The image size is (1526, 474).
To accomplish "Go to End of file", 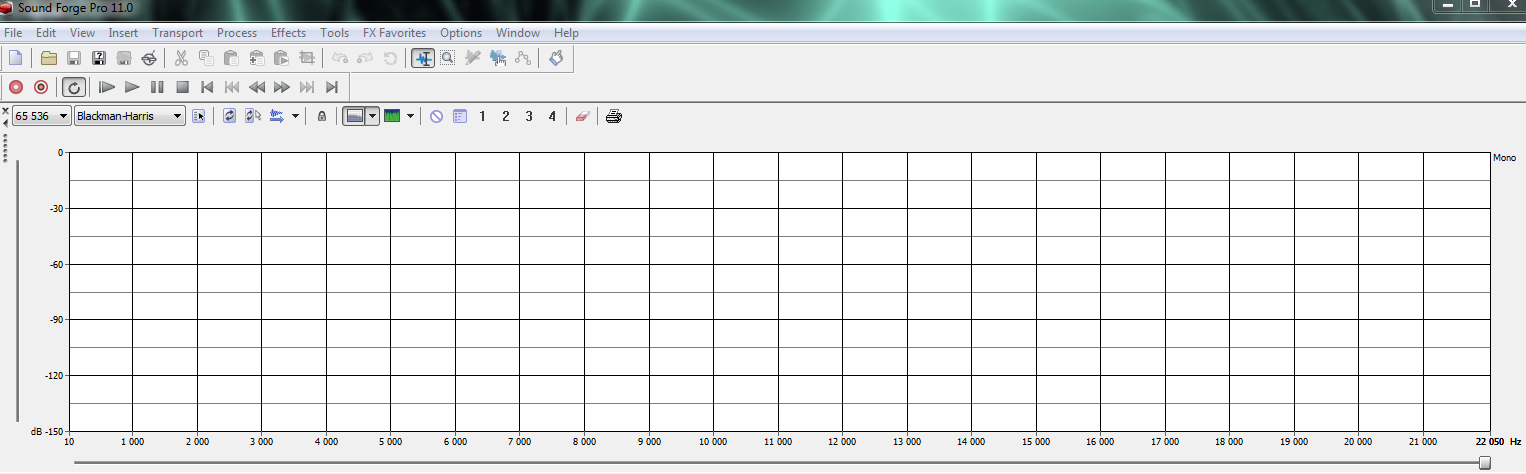I will pyautogui.click(x=332, y=87).
